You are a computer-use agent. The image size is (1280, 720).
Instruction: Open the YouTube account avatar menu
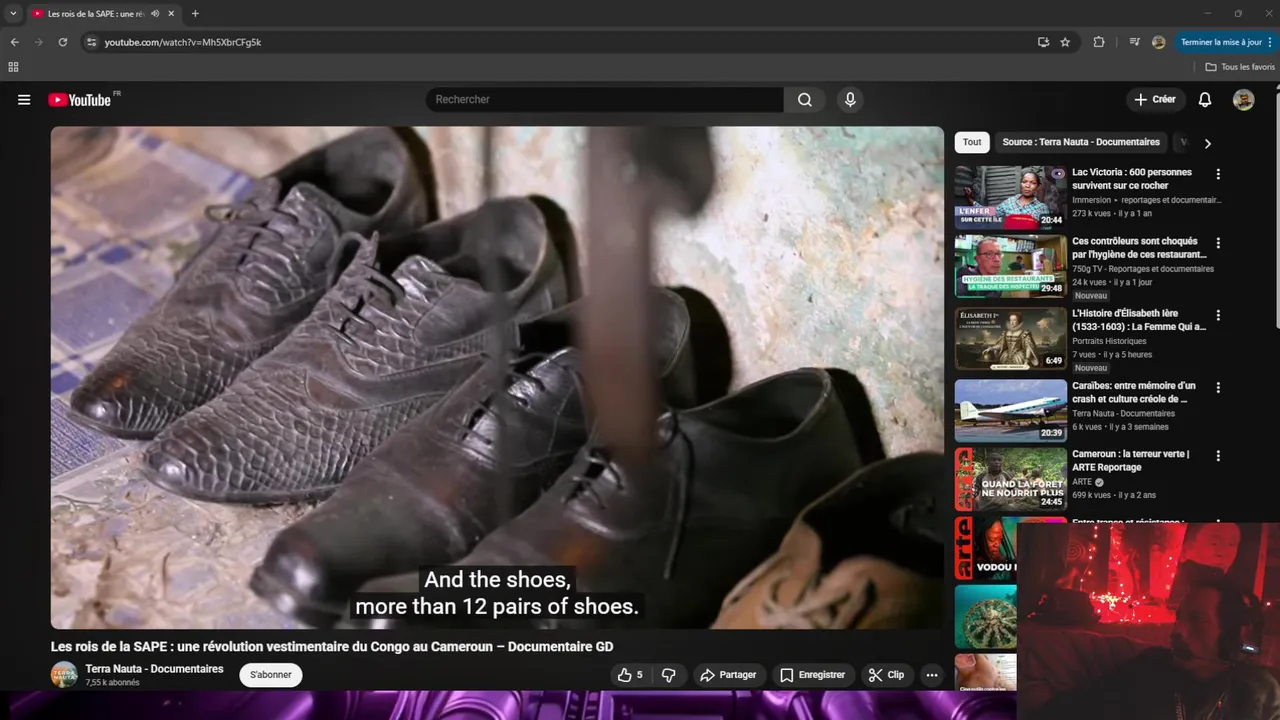1243,100
